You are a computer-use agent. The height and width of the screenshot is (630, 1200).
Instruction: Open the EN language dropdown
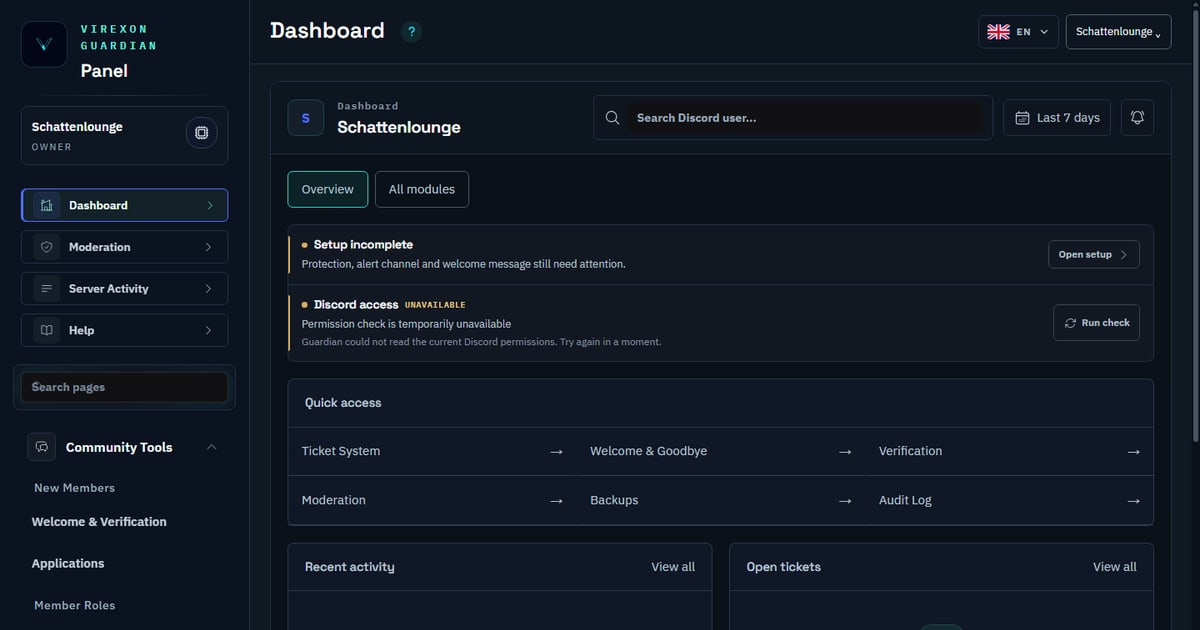pyautogui.click(x=1018, y=32)
